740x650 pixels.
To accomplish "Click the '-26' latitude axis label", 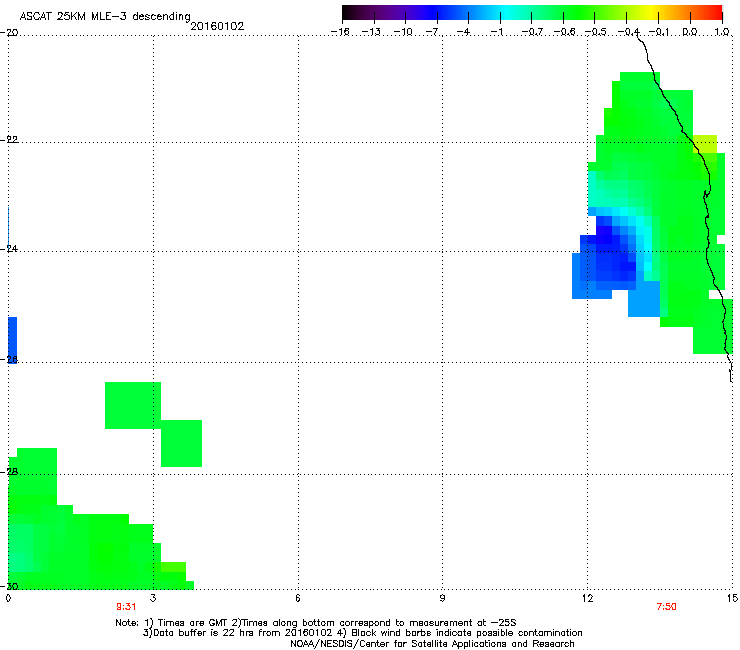I will [x=9, y=360].
